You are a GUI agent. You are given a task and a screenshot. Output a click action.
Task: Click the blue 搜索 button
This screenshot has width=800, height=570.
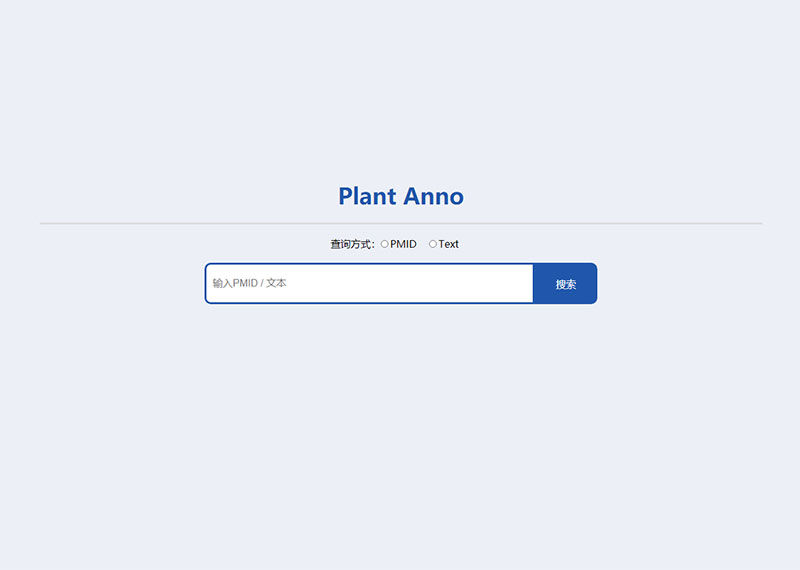565,284
